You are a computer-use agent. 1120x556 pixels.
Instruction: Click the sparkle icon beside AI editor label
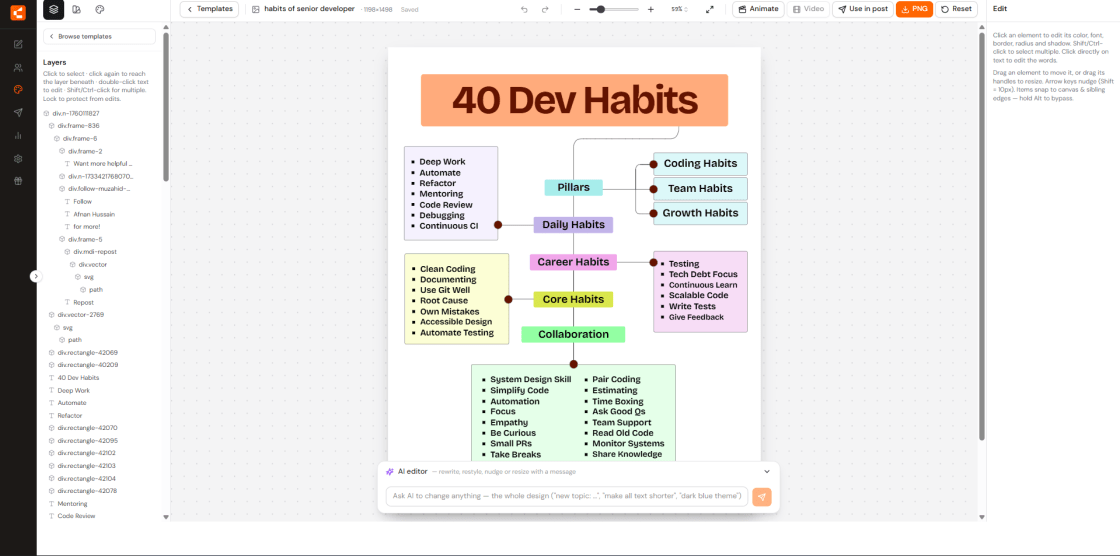pos(389,472)
